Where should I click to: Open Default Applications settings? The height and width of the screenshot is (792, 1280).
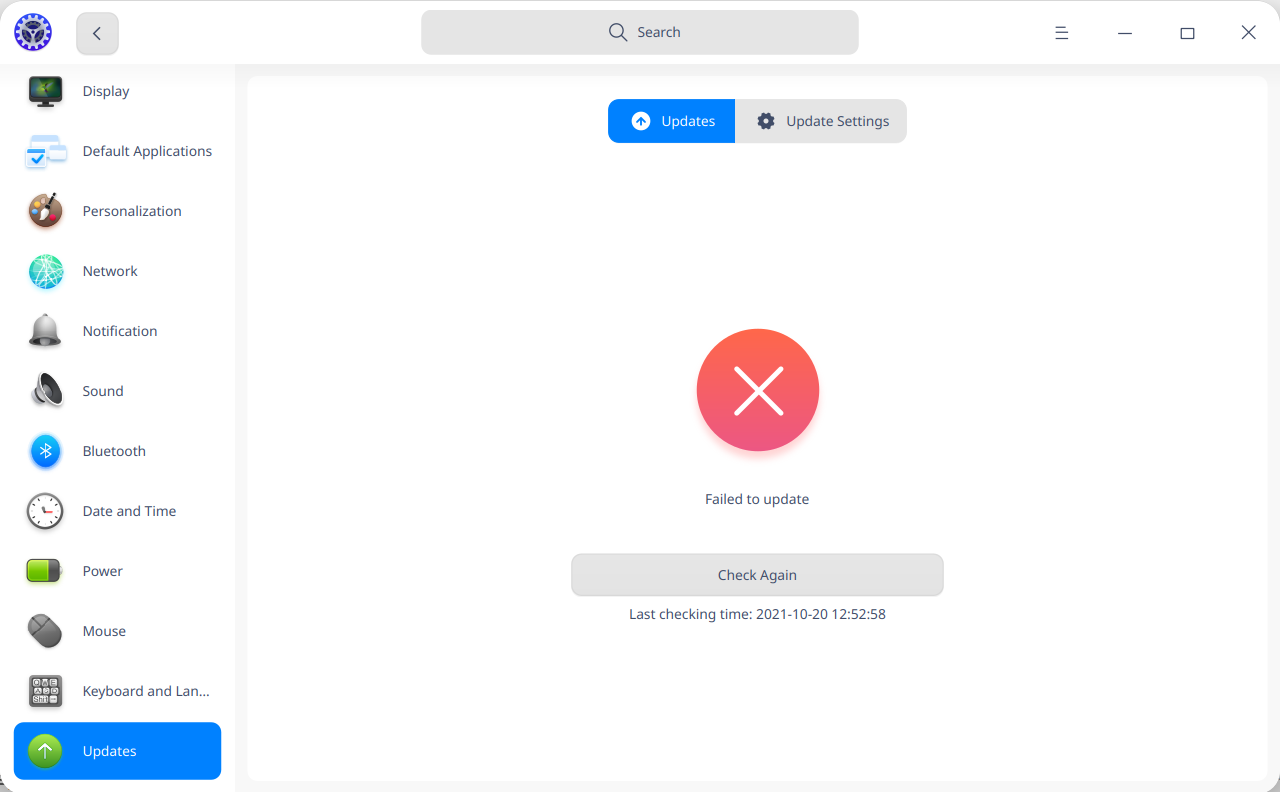tap(117, 151)
